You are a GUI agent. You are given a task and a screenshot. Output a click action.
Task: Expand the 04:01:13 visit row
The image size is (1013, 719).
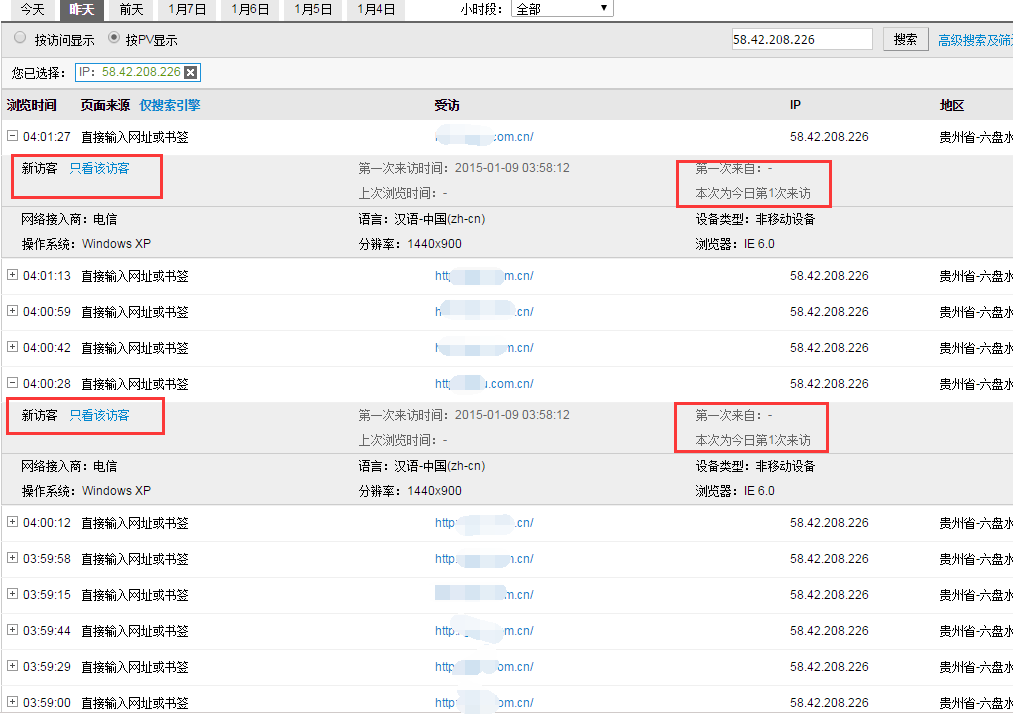click(12, 275)
